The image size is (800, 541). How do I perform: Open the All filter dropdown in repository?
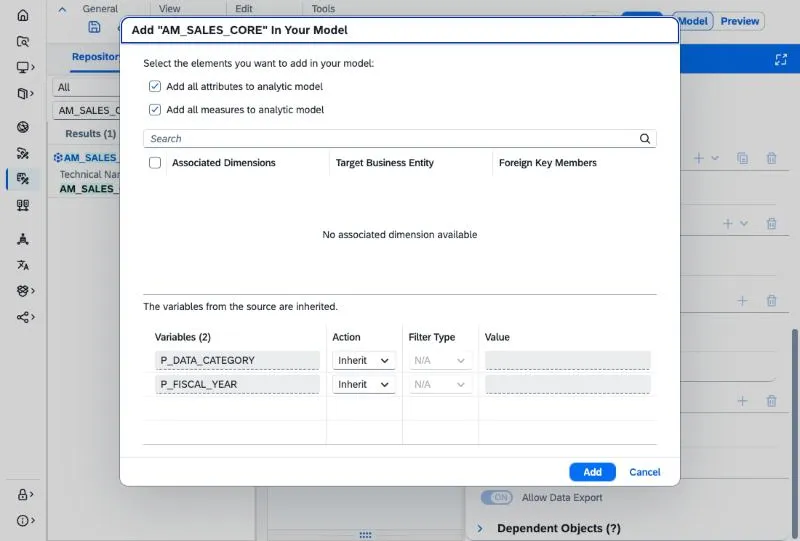86,87
